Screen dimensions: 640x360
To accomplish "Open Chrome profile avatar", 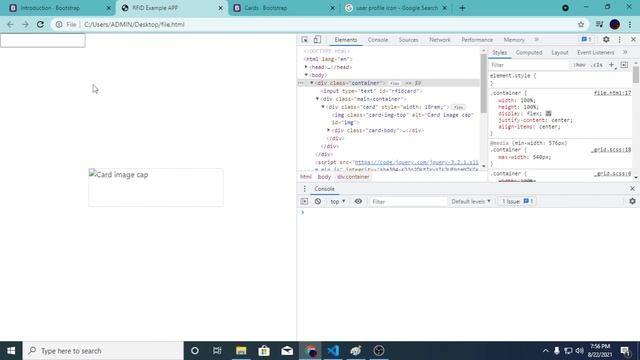I will tap(615, 24).
